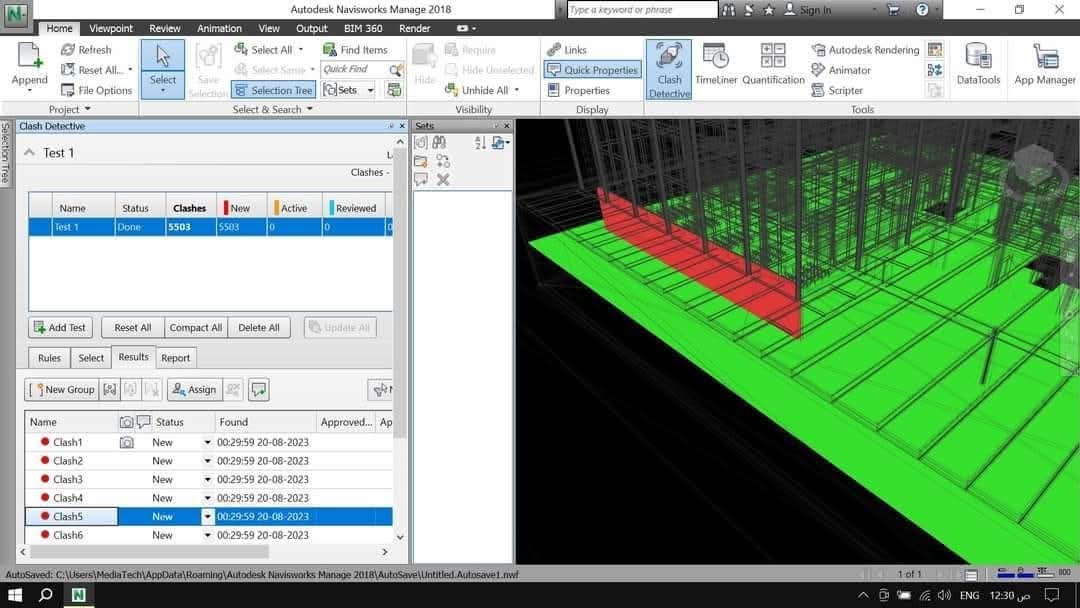Image resolution: width=1080 pixels, height=608 pixels.
Task: Click the Sign In link
Action: click(807, 10)
